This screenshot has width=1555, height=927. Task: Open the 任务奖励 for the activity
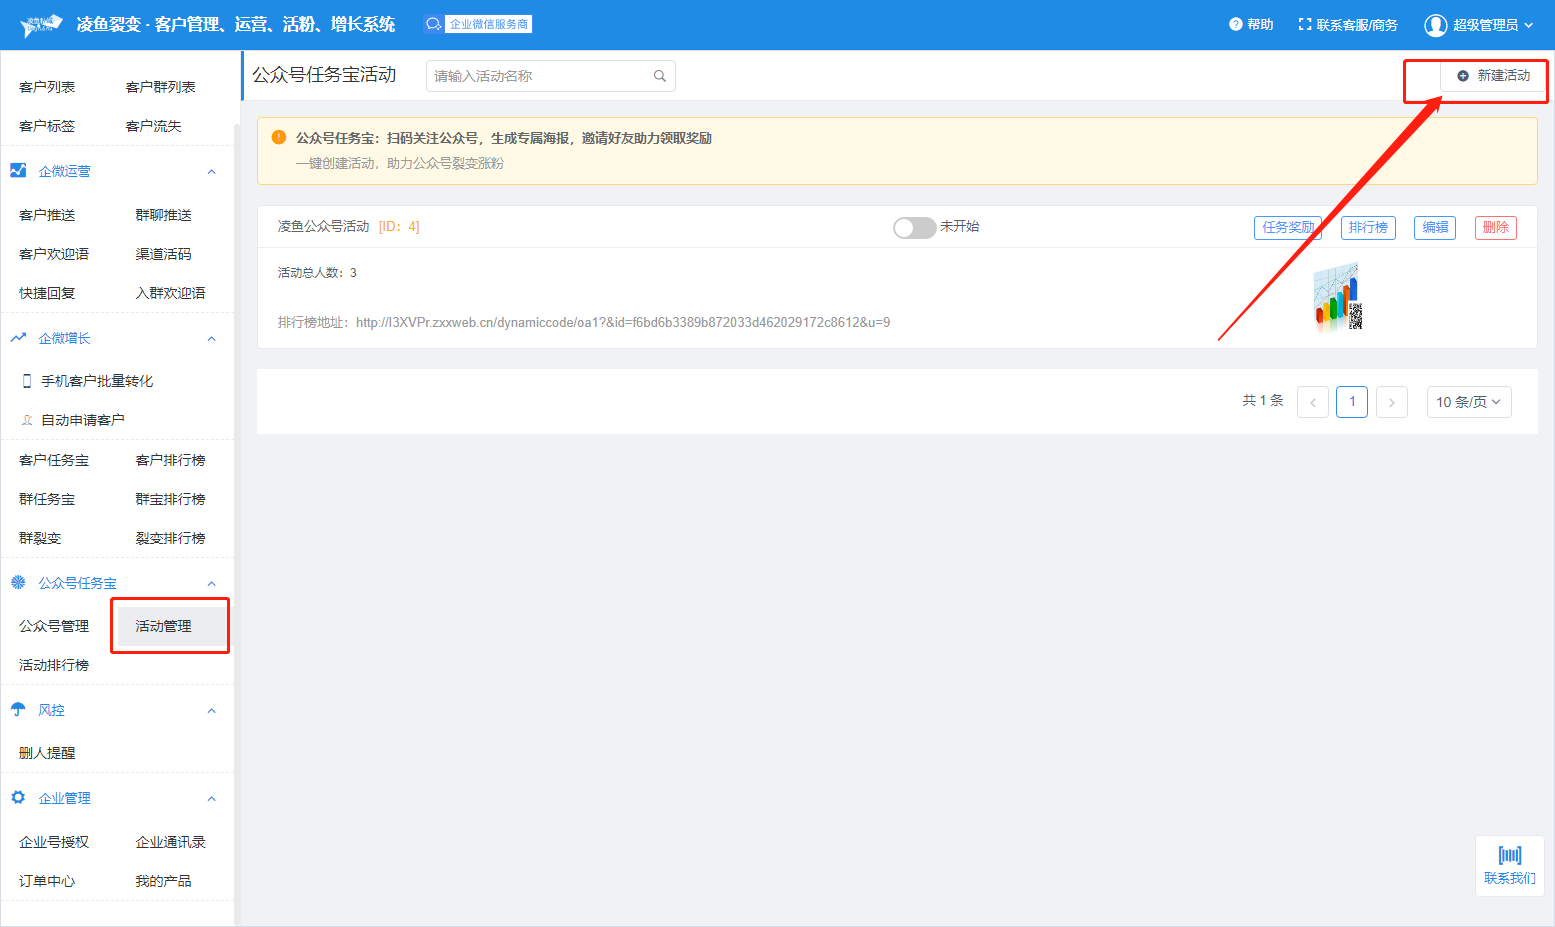(x=1287, y=228)
